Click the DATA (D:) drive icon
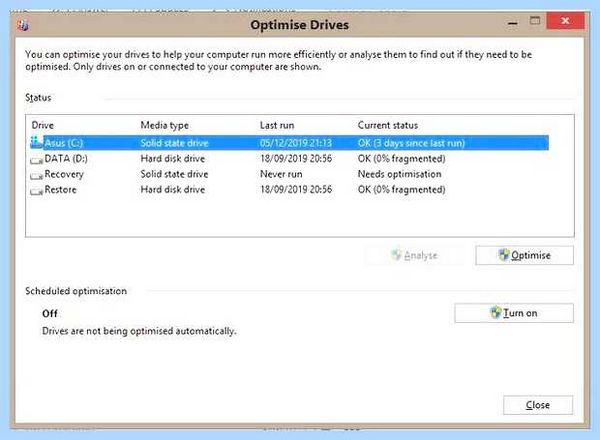600x440 pixels. tap(37, 160)
